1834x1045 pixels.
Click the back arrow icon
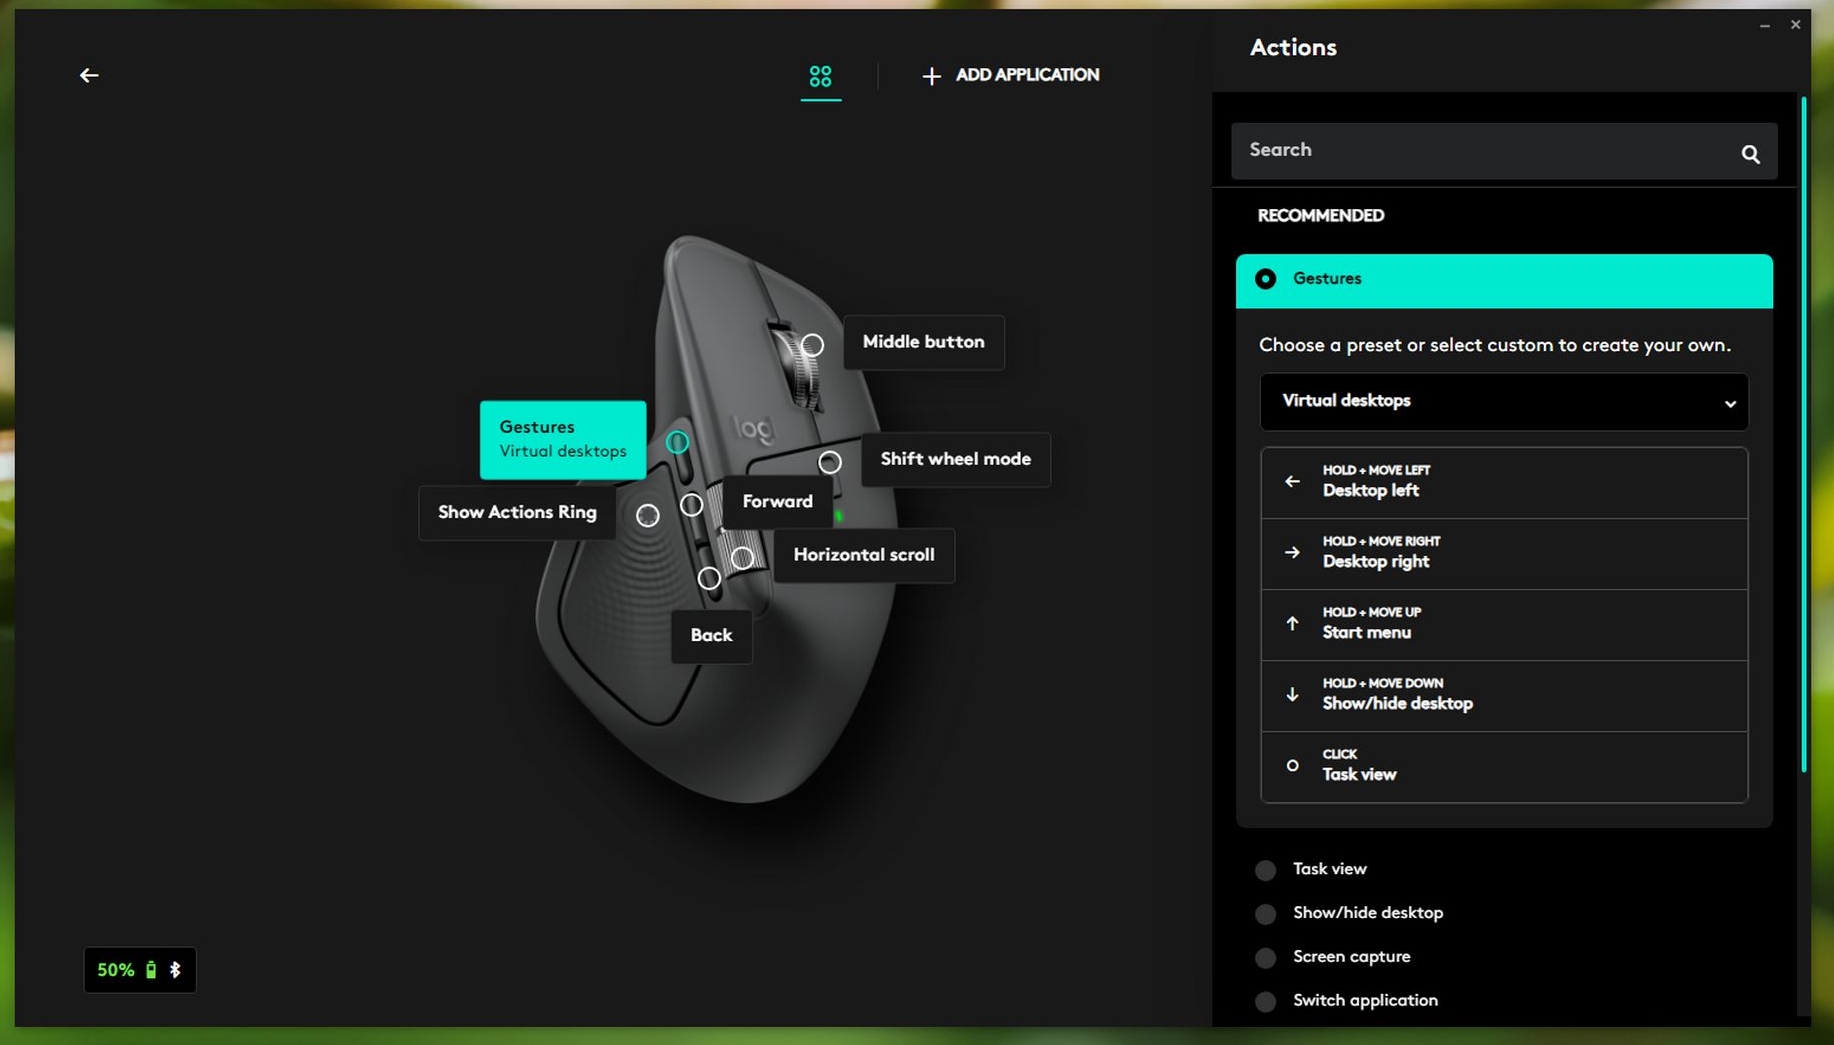pos(89,75)
